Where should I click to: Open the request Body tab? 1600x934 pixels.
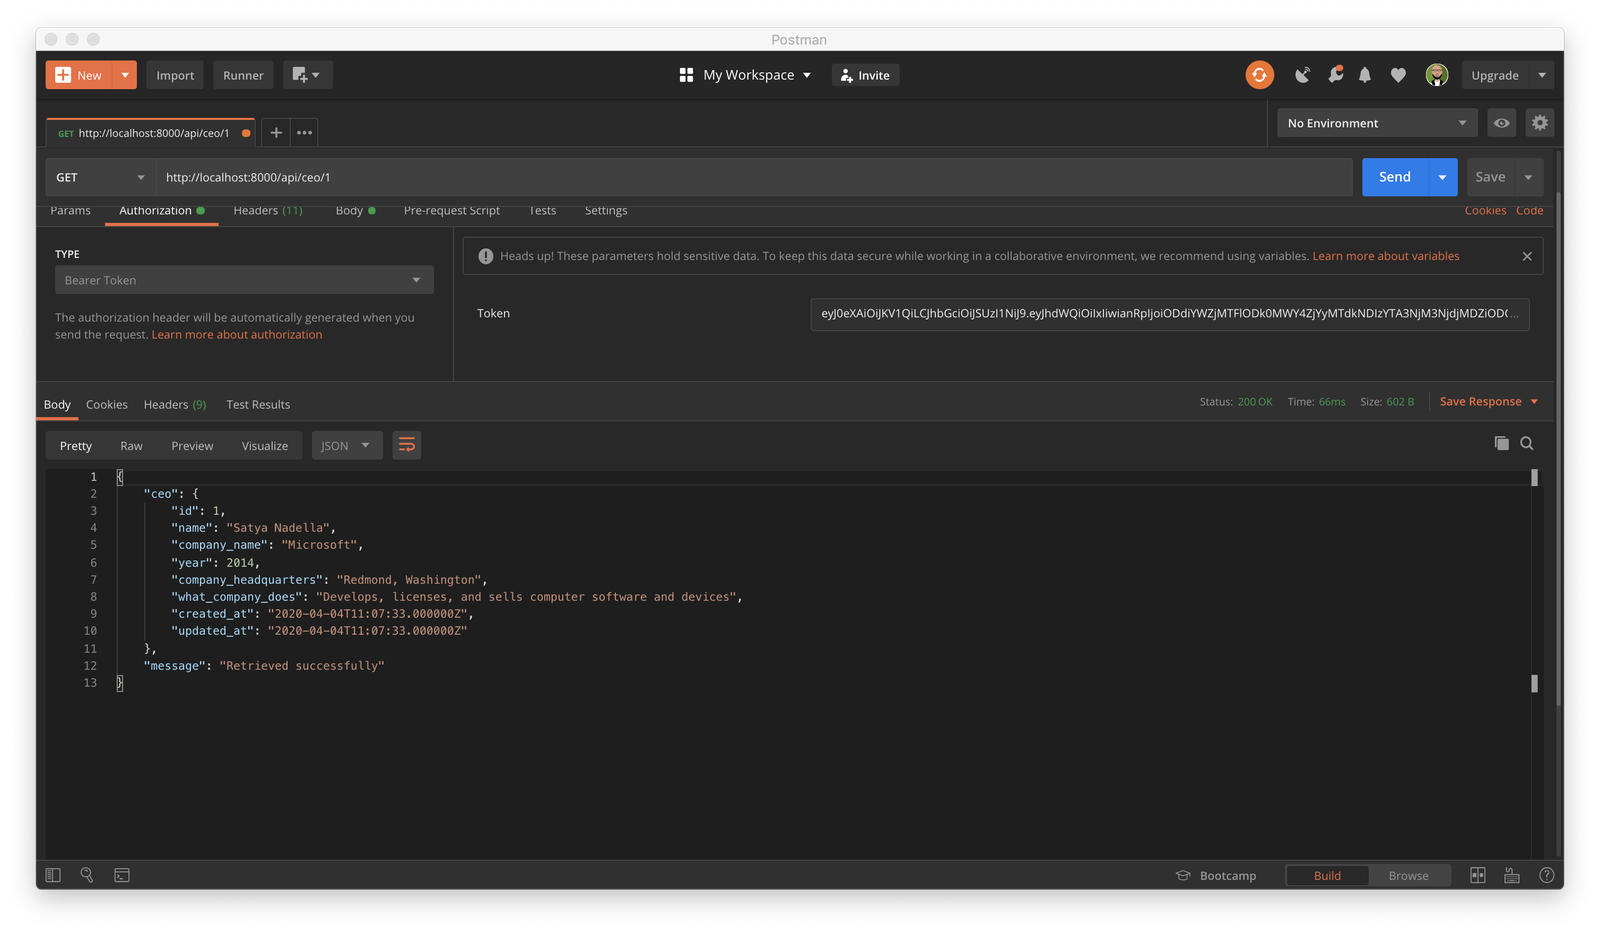[355, 210]
